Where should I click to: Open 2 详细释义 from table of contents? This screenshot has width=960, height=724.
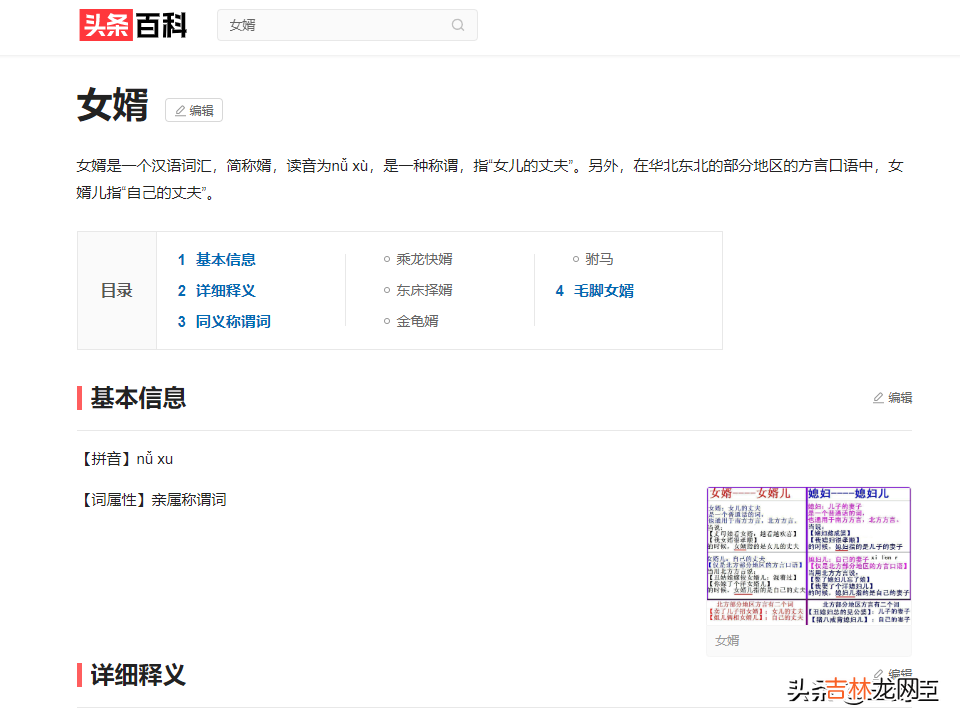tap(217, 290)
